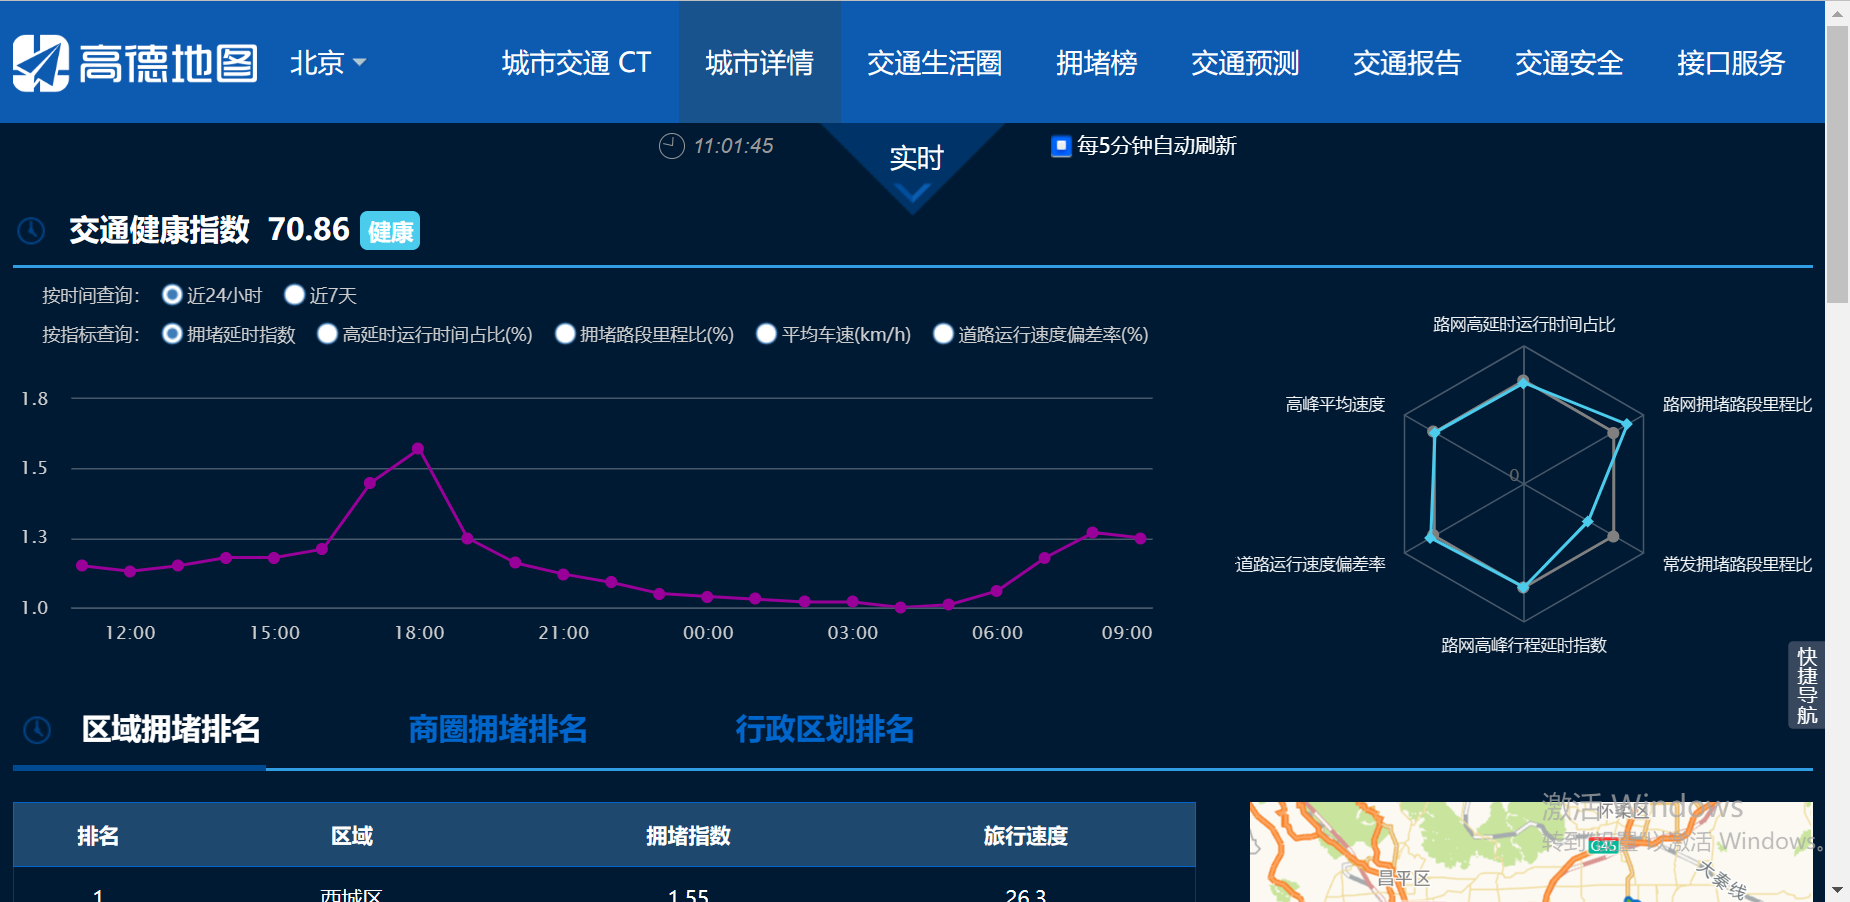Screen dimensions: 1850x902
Task: Select the 高延时运行时间占比(%) radio option
Action: [327, 334]
